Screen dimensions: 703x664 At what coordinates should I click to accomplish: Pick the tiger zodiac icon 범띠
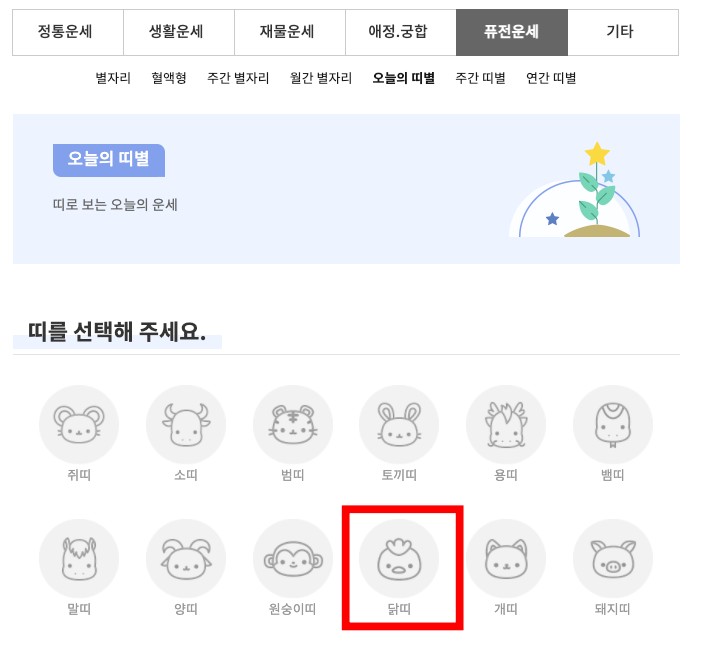point(292,424)
